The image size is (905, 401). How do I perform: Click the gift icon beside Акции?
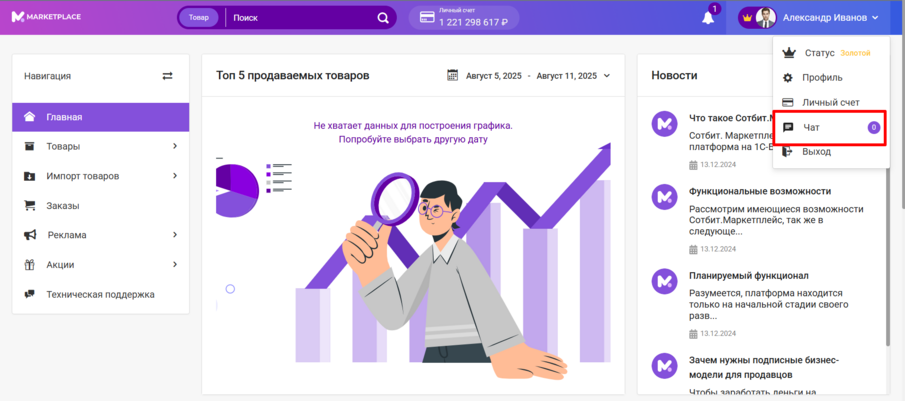29,265
